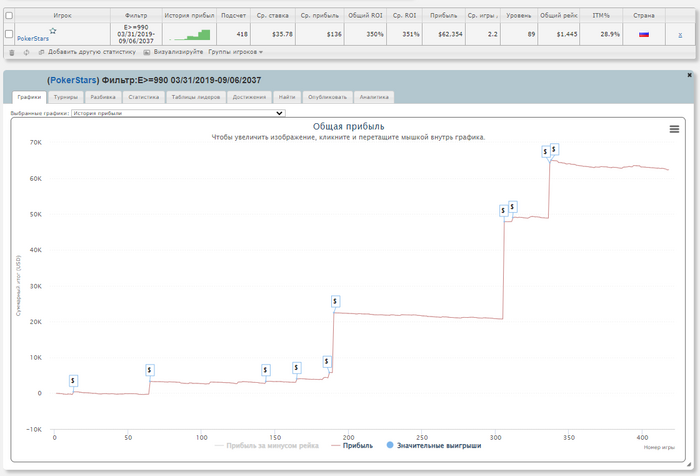Click the $ marker just under 10K
This screenshot has height=476, width=700.
327,362
